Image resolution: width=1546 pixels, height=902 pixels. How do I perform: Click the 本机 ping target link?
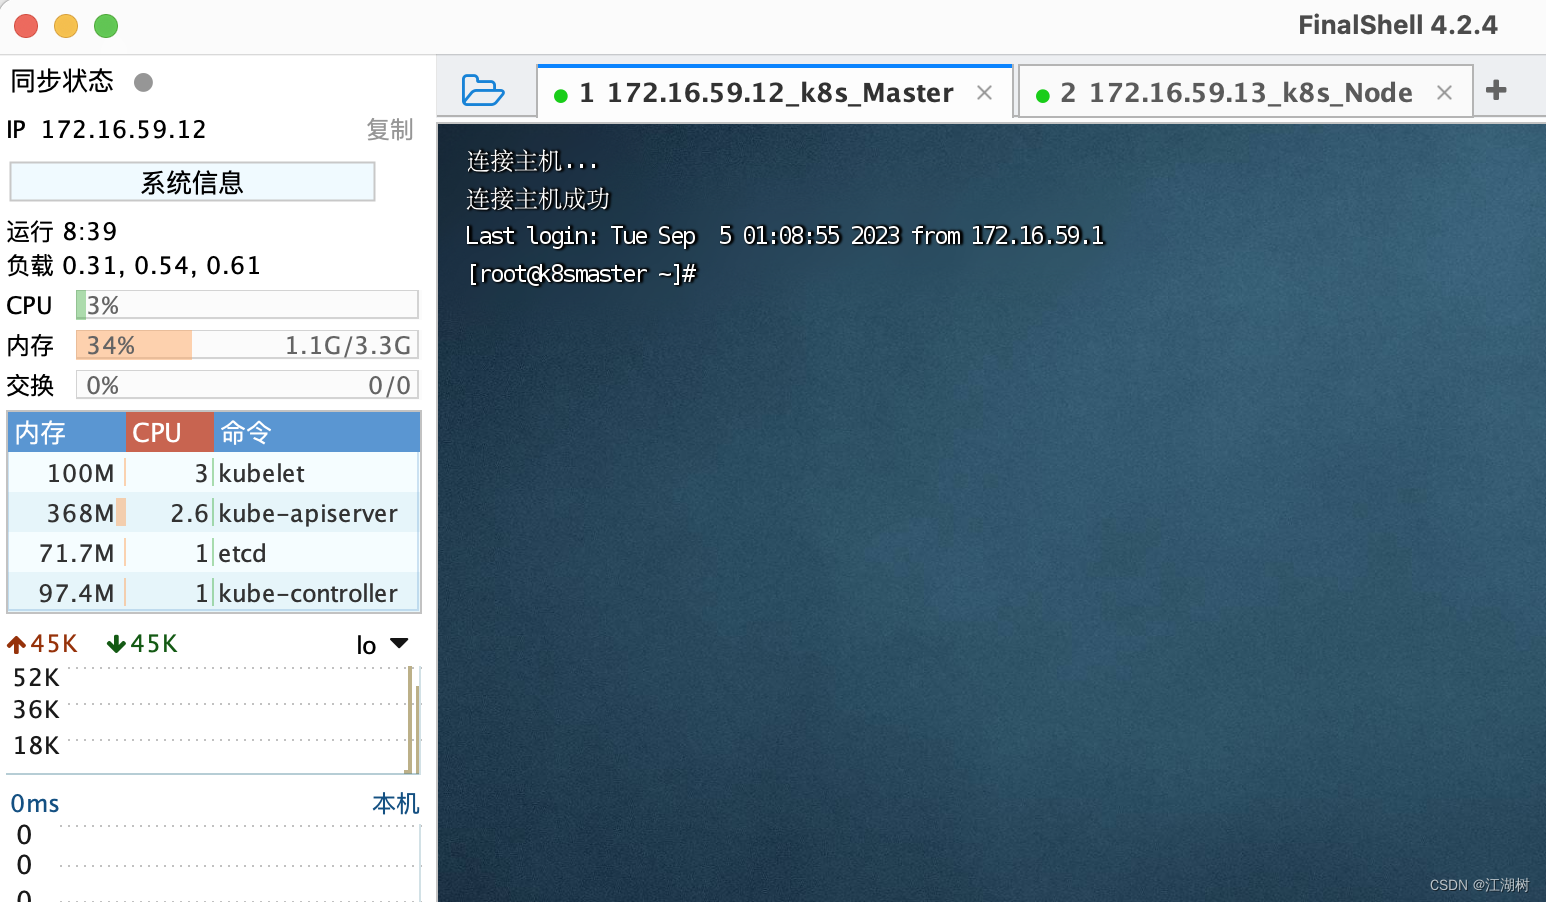(x=396, y=803)
